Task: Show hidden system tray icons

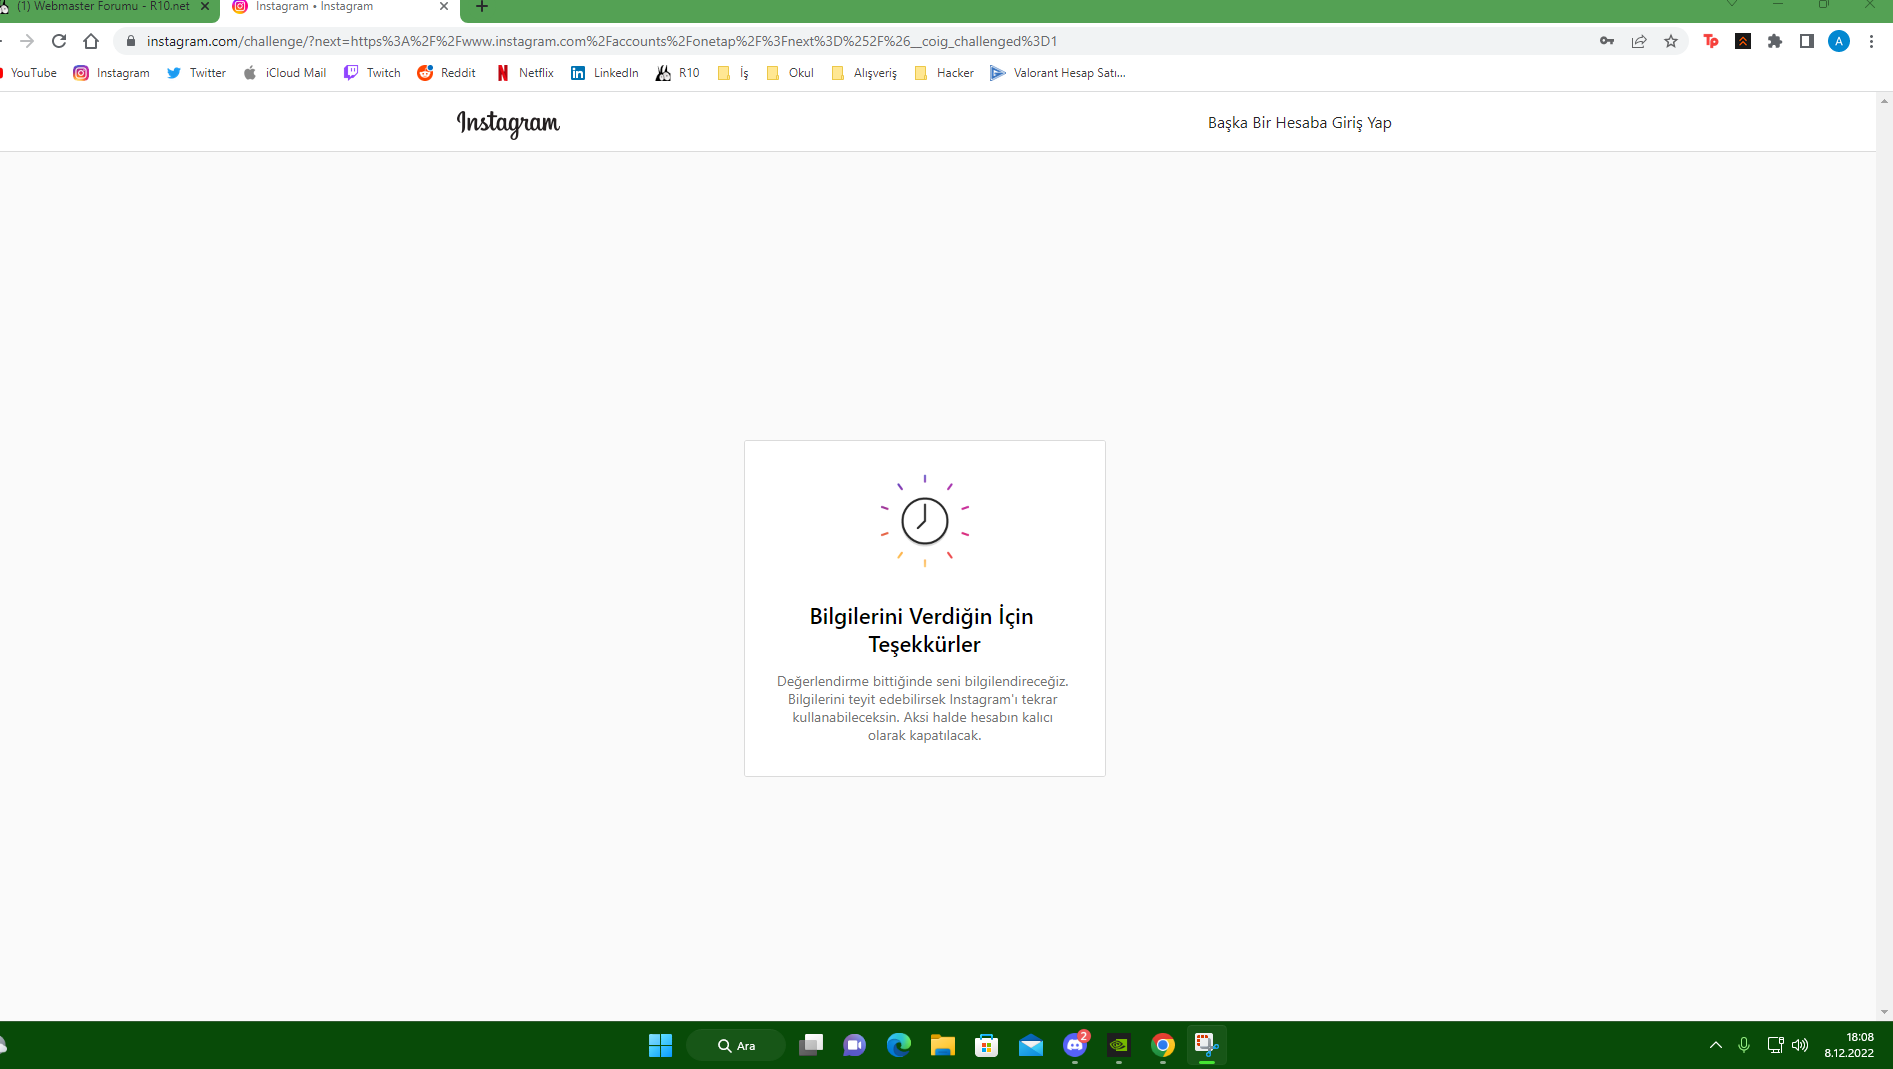Action: click(1716, 1046)
